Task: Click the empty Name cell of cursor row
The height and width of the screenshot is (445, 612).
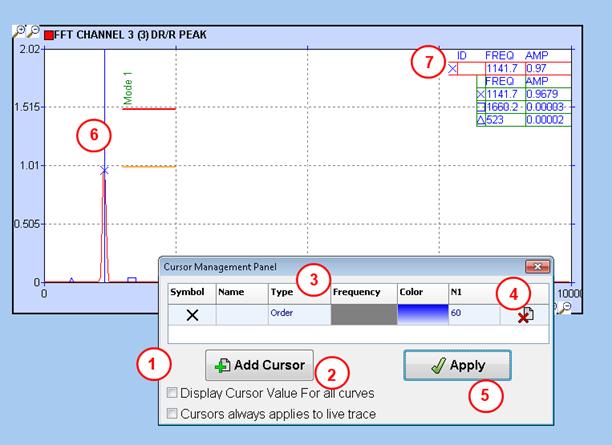Action: pyautogui.click(x=242, y=315)
